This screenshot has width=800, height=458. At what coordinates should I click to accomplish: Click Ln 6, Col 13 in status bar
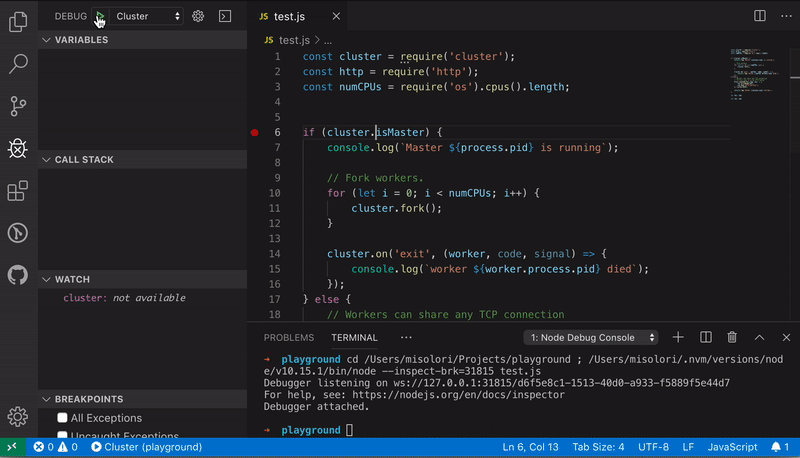[530, 447]
